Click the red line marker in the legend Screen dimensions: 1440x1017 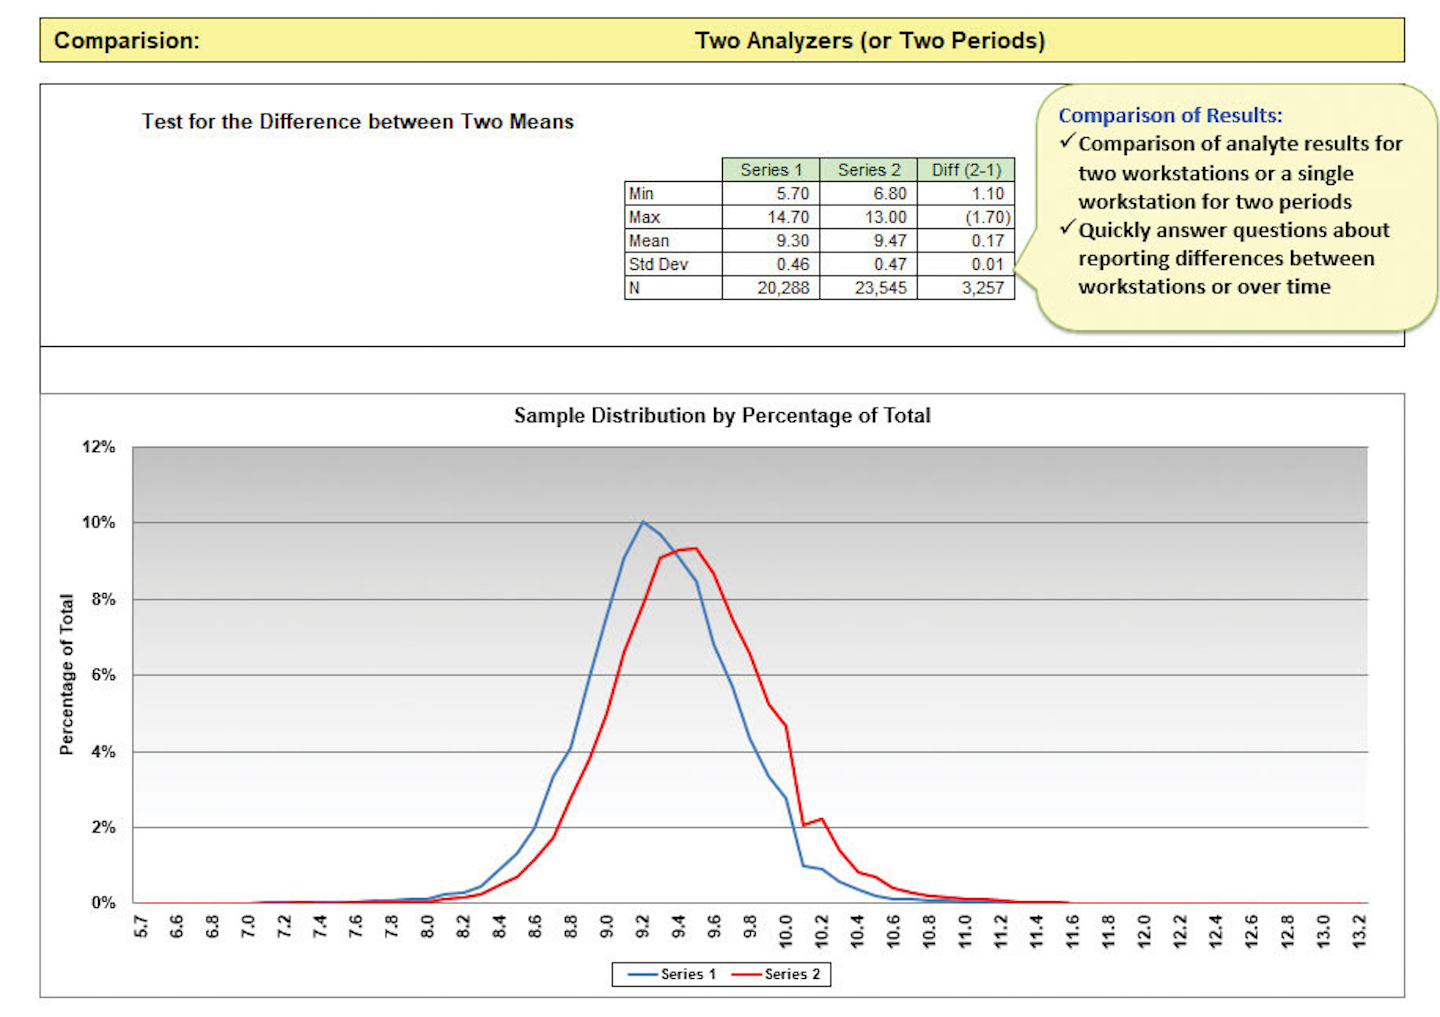coord(746,974)
